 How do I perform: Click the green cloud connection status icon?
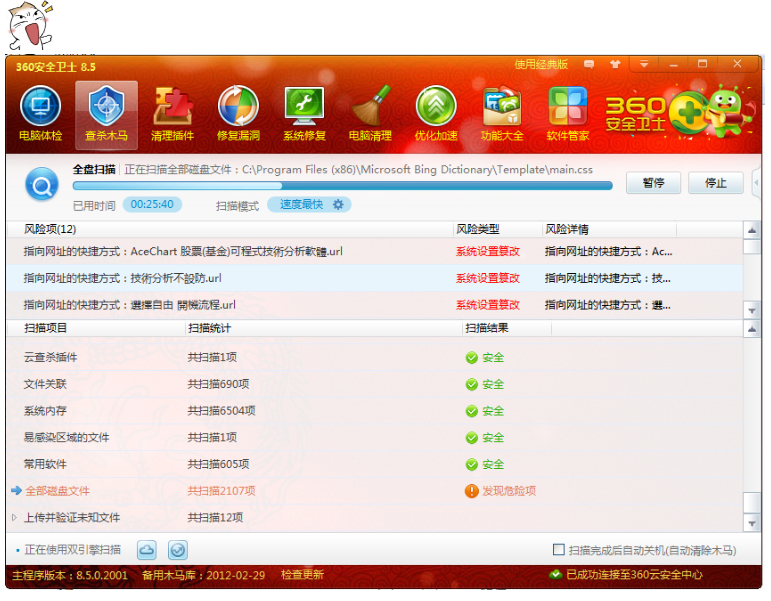click(556, 574)
